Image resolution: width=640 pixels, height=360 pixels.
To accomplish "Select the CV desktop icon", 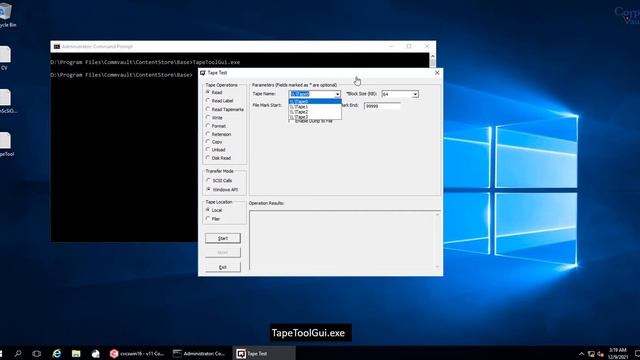I will (x=5, y=58).
